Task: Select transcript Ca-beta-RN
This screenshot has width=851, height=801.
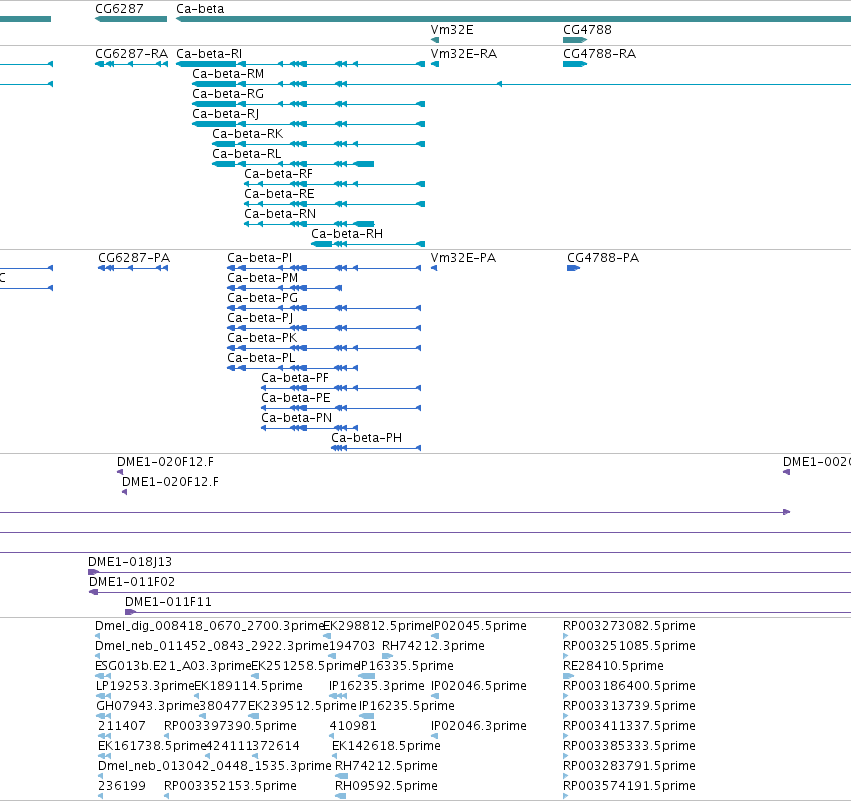Action: click(x=280, y=214)
